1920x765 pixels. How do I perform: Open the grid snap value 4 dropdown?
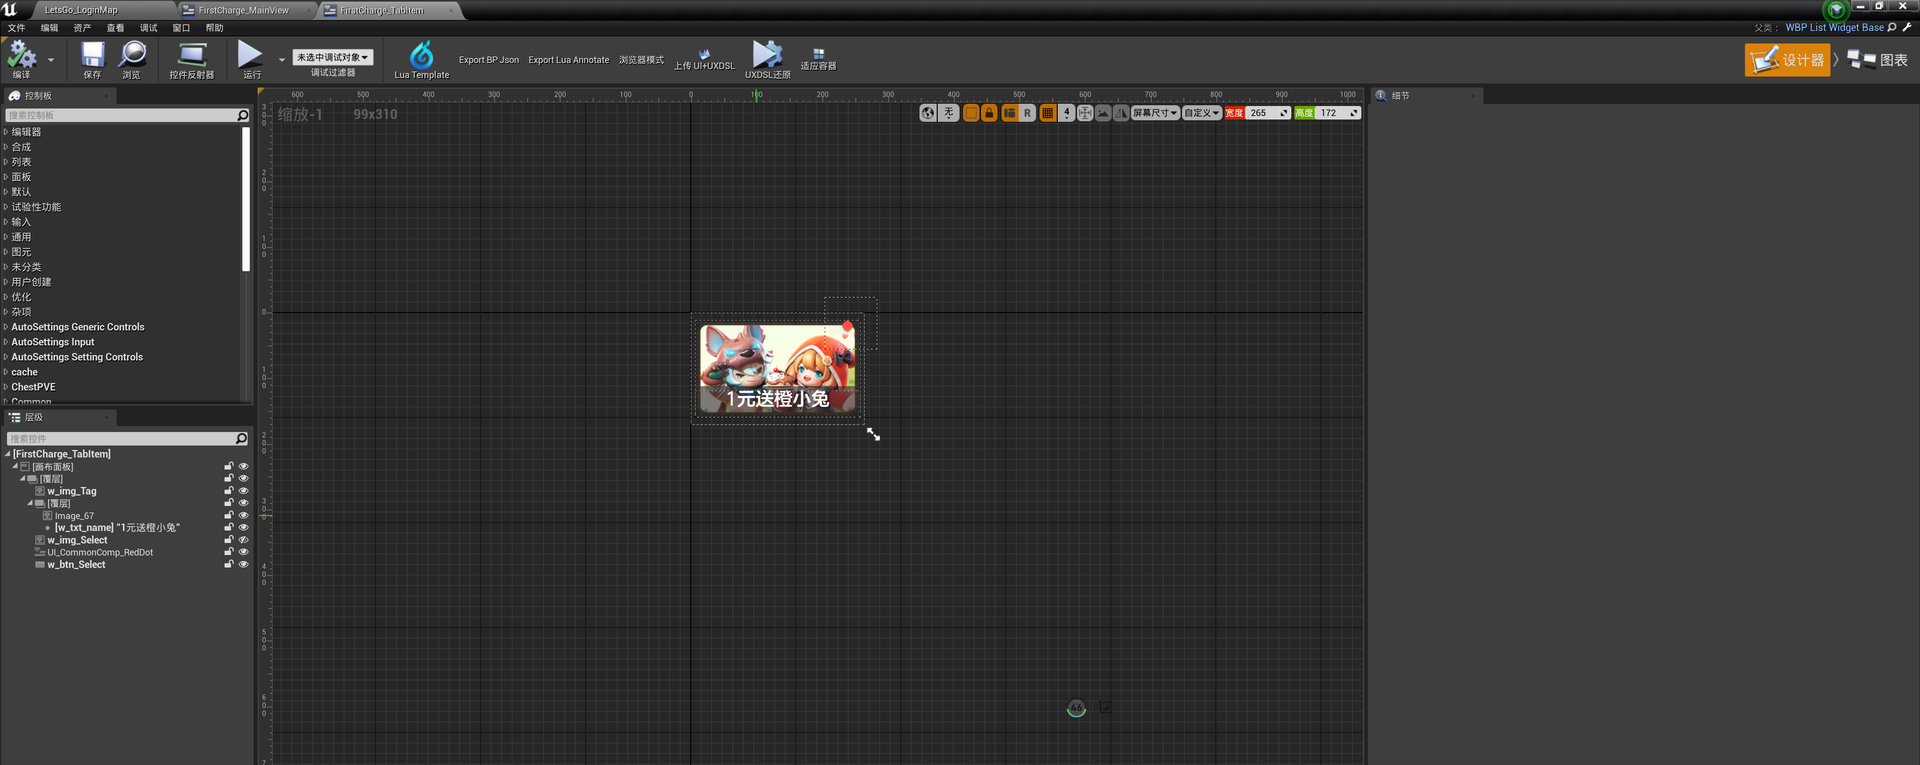click(x=1067, y=113)
